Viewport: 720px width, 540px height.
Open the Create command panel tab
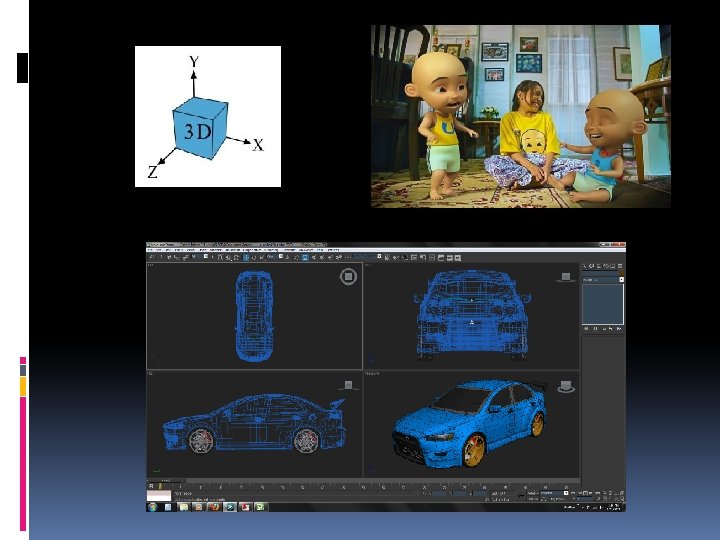click(584, 266)
